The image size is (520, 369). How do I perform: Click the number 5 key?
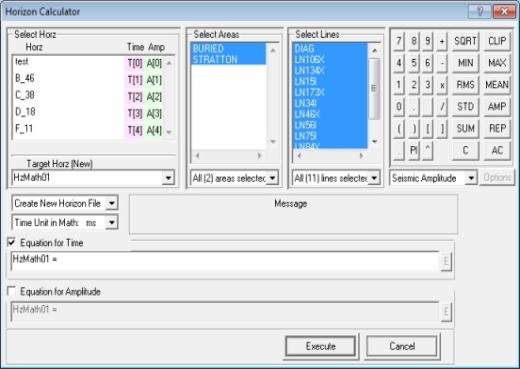413,63
